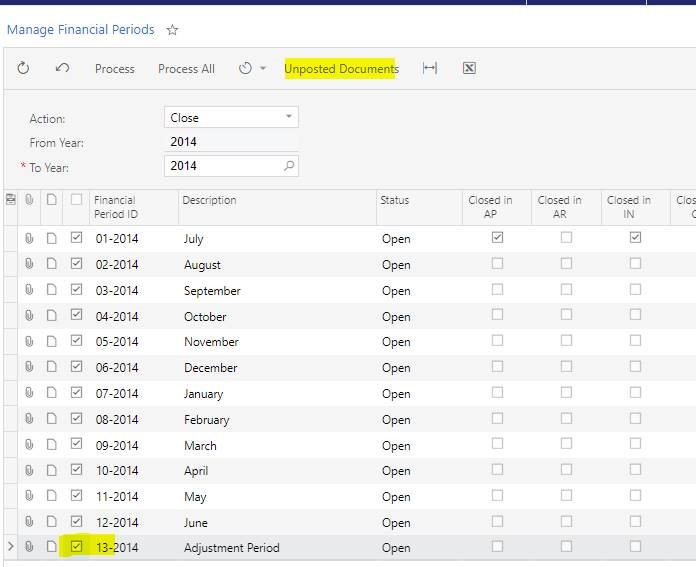Image resolution: width=696 pixels, height=567 pixels.
Task: Click the Refresh icon in toolbar
Action: pyautogui.click(x=24, y=68)
